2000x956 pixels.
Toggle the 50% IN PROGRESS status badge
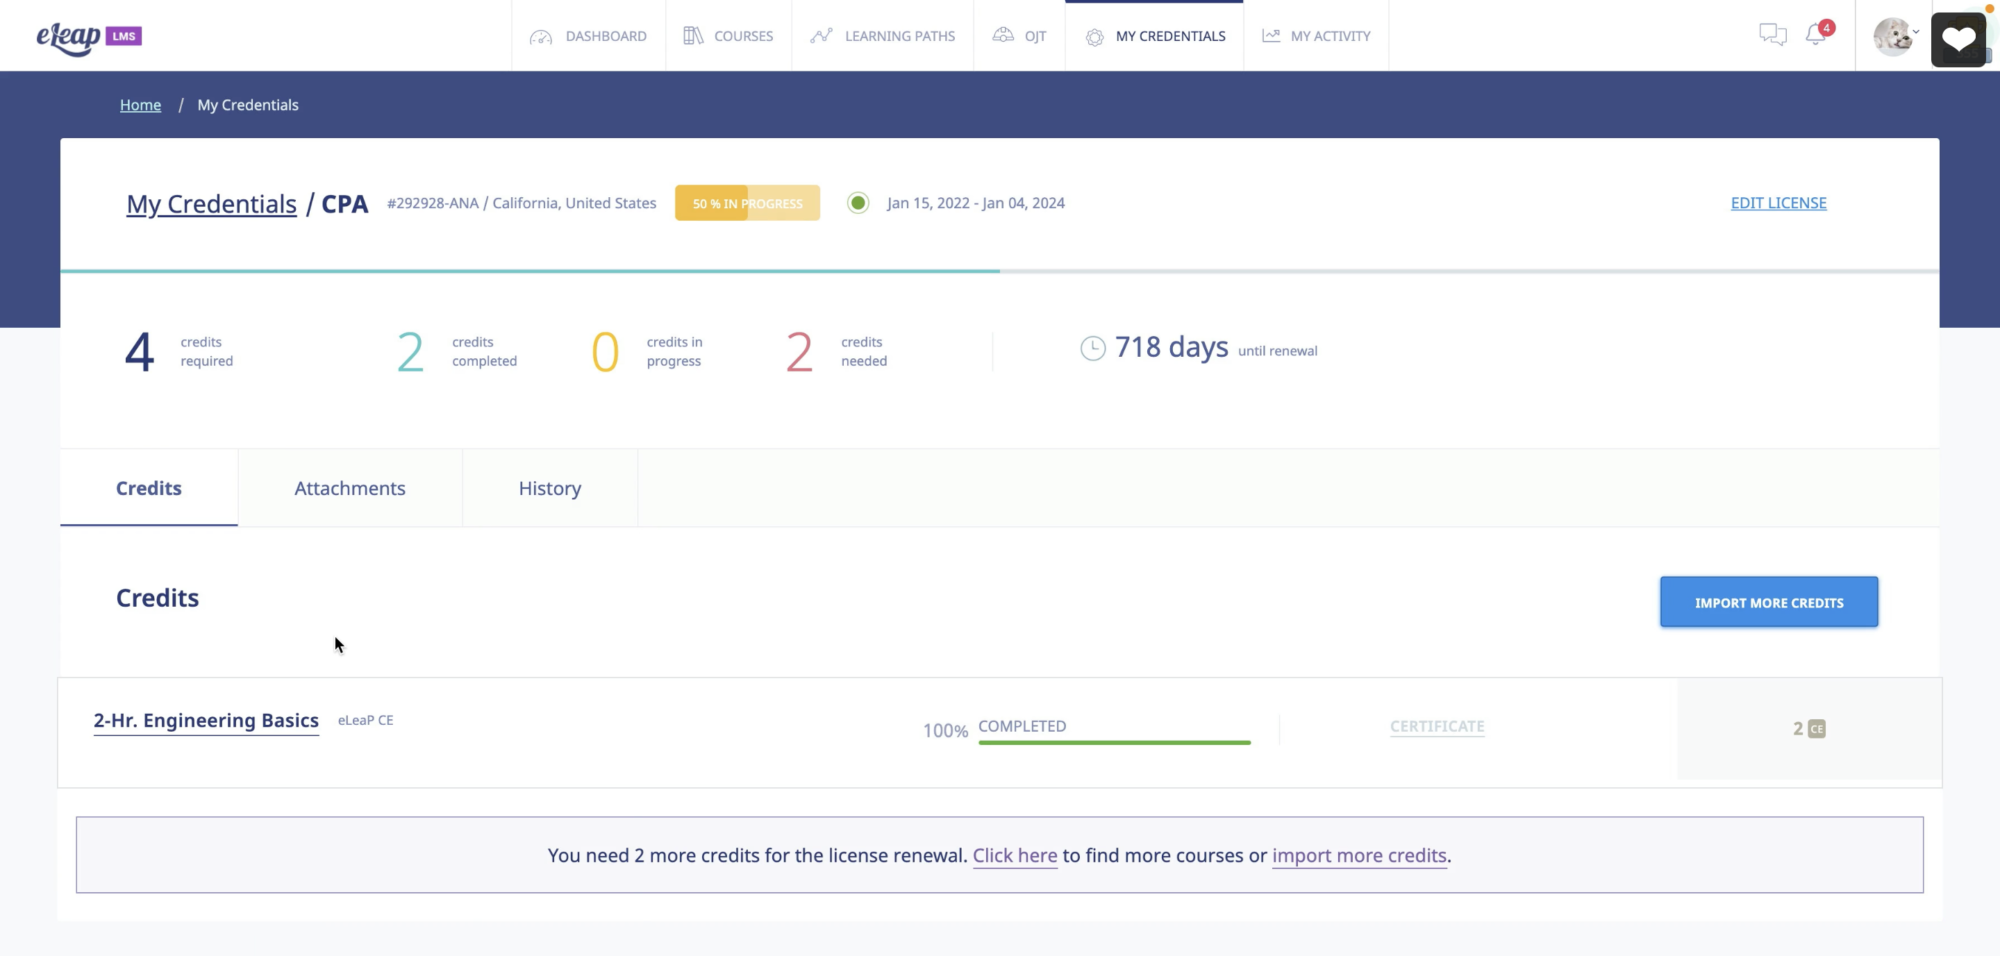[746, 202]
